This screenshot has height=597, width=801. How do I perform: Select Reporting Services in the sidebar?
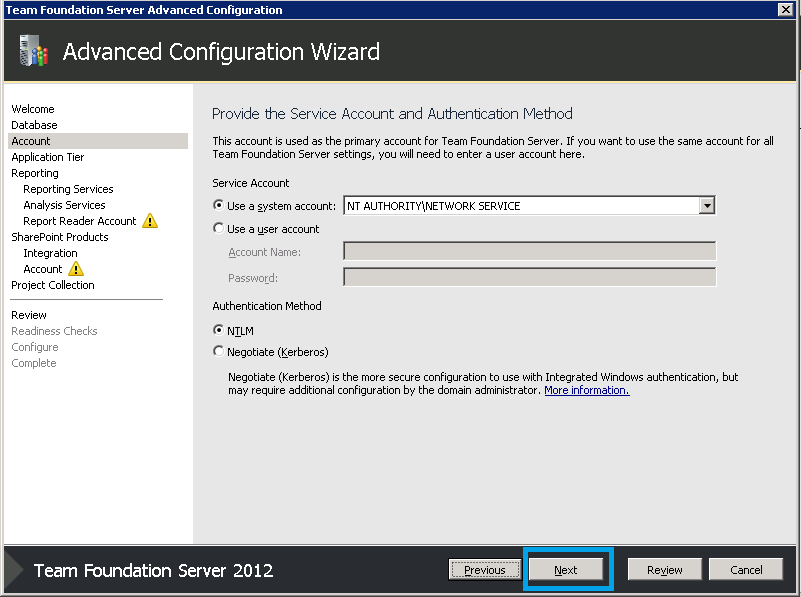coord(68,189)
